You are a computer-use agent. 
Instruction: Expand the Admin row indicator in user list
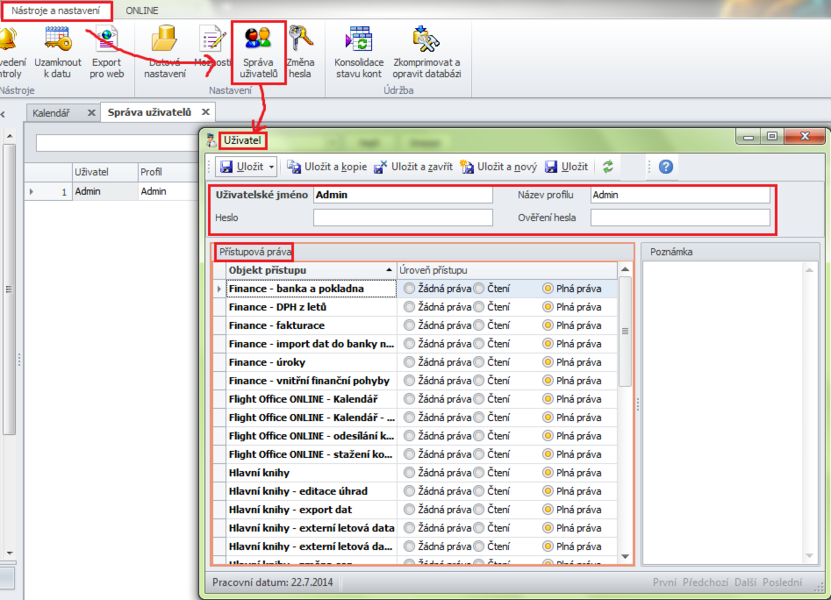(31, 191)
